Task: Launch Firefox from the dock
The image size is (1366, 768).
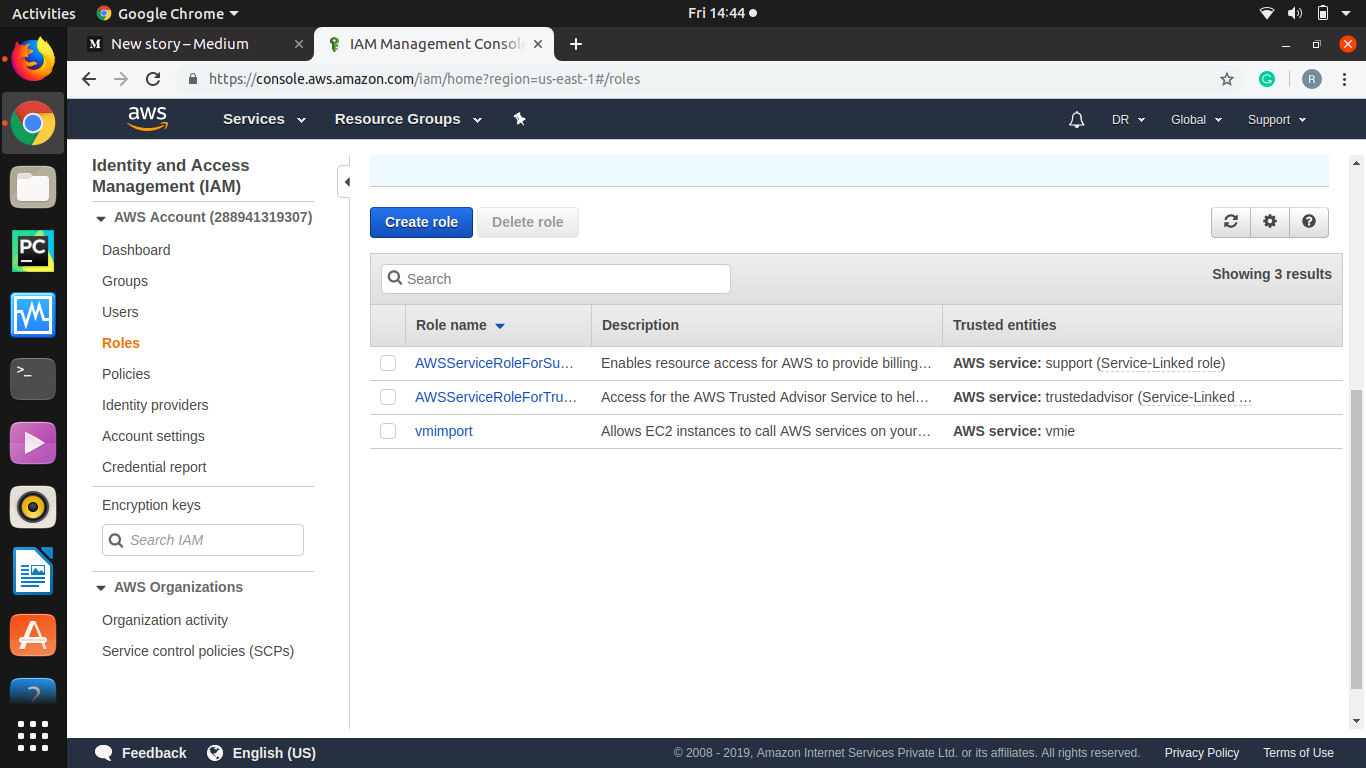Action: click(33, 59)
